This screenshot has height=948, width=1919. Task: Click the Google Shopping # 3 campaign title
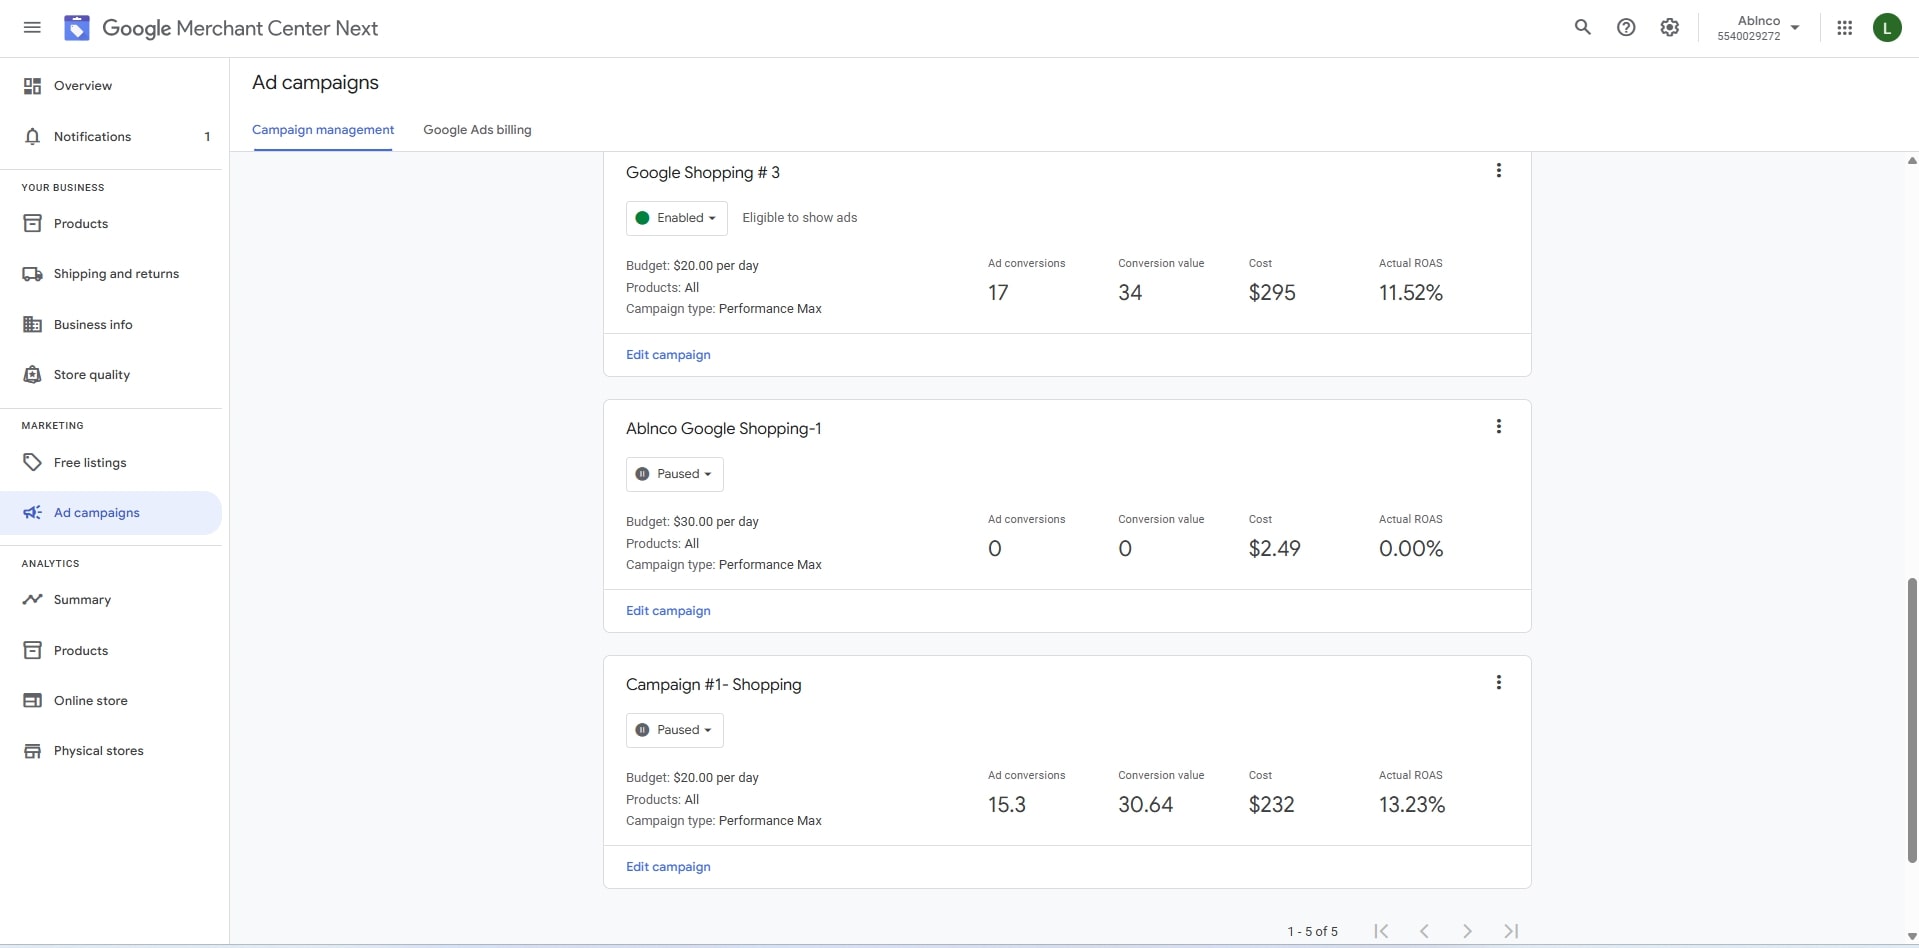click(x=703, y=173)
